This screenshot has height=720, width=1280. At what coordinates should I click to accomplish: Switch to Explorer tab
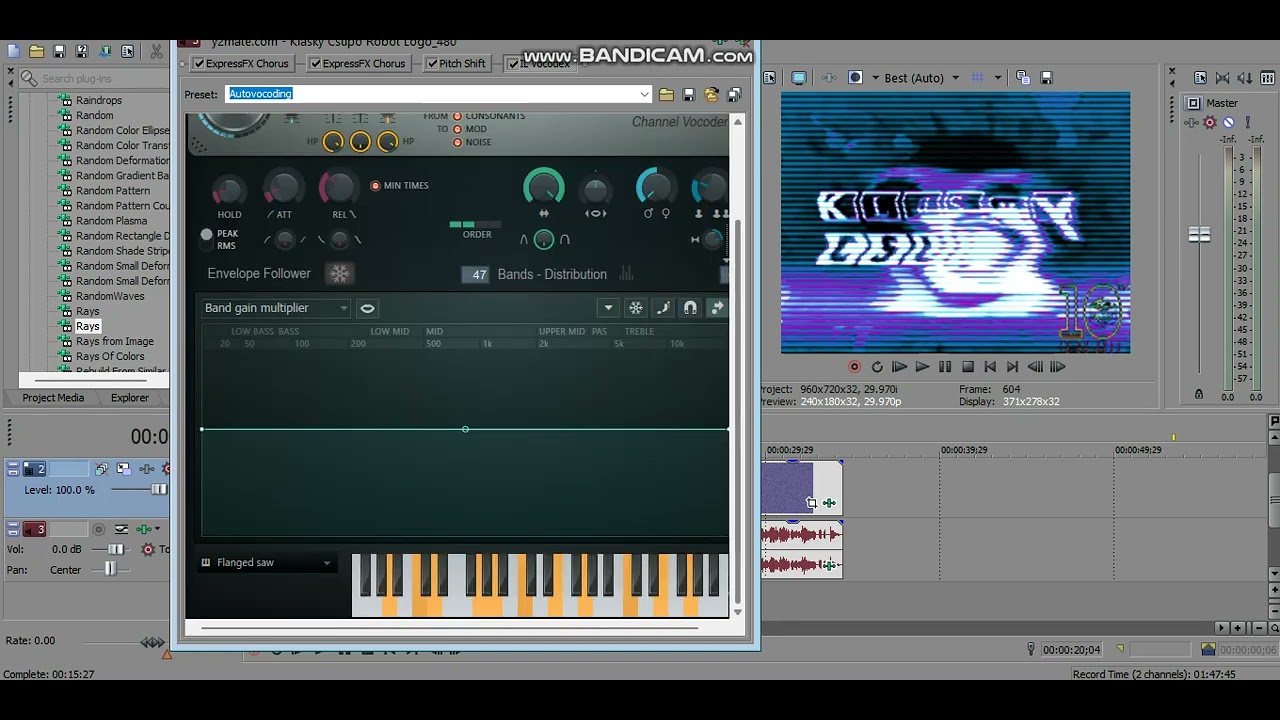click(x=130, y=398)
